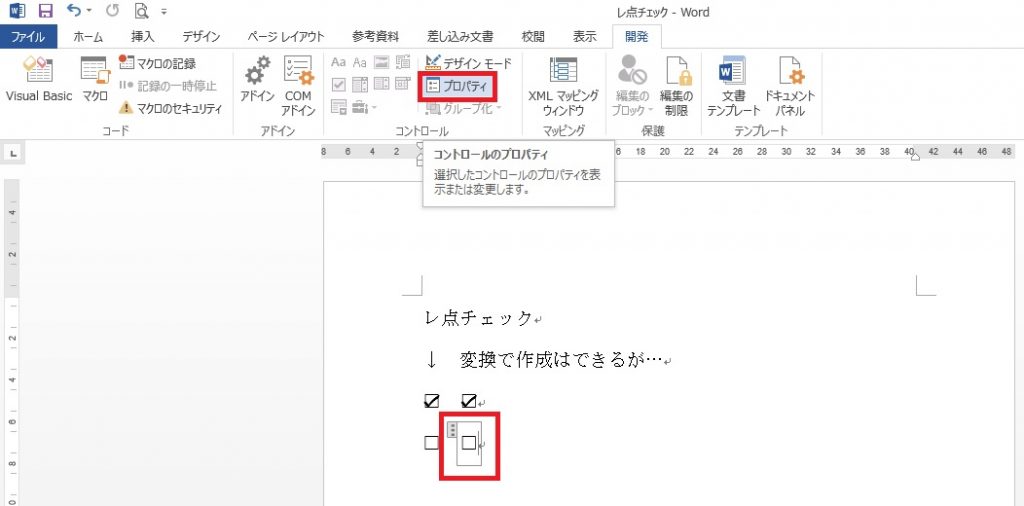Expand the Customize Quick Access Toolbar dropdown
Viewport: 1024px width, 506px height.
click(164, 12)
